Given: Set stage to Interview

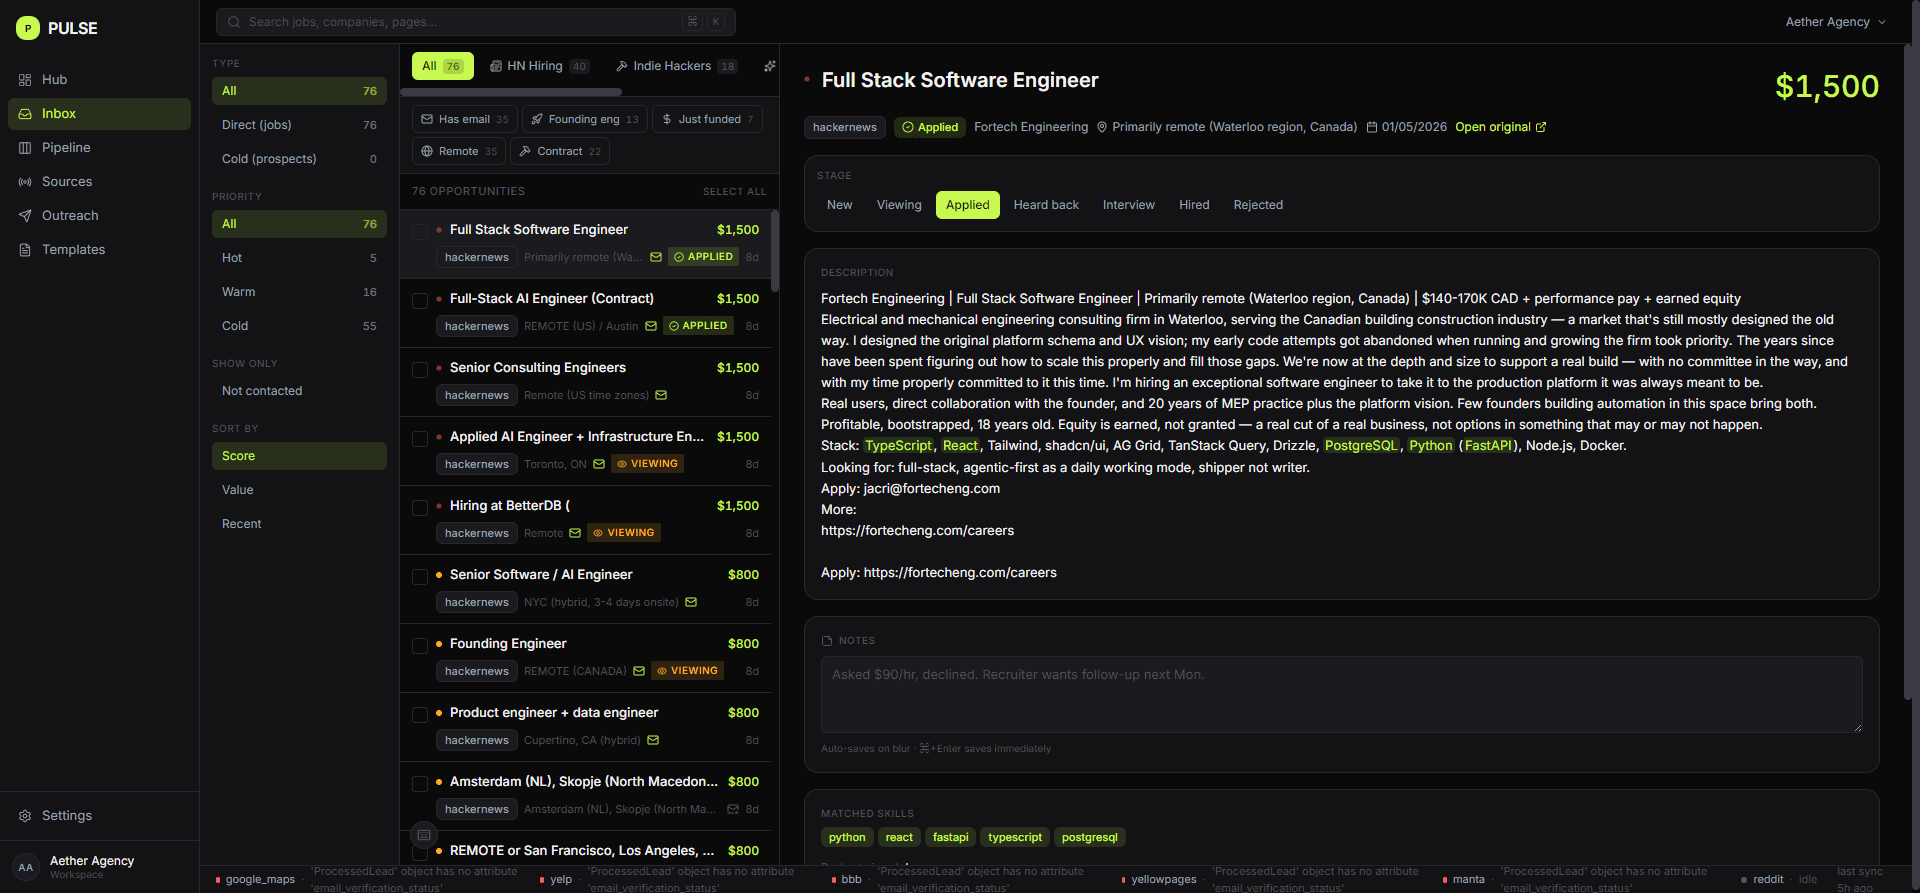Looking at the screenshot, I should coord(1129,205).
